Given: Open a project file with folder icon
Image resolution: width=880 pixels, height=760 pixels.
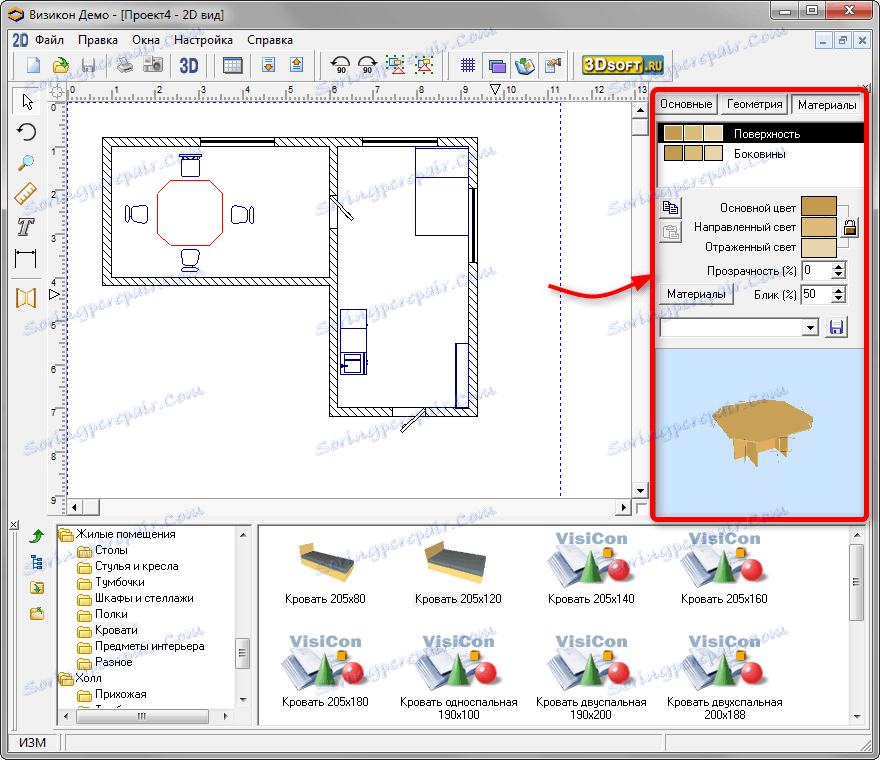Looking at the screenshot, I should [x=61, y=66].
